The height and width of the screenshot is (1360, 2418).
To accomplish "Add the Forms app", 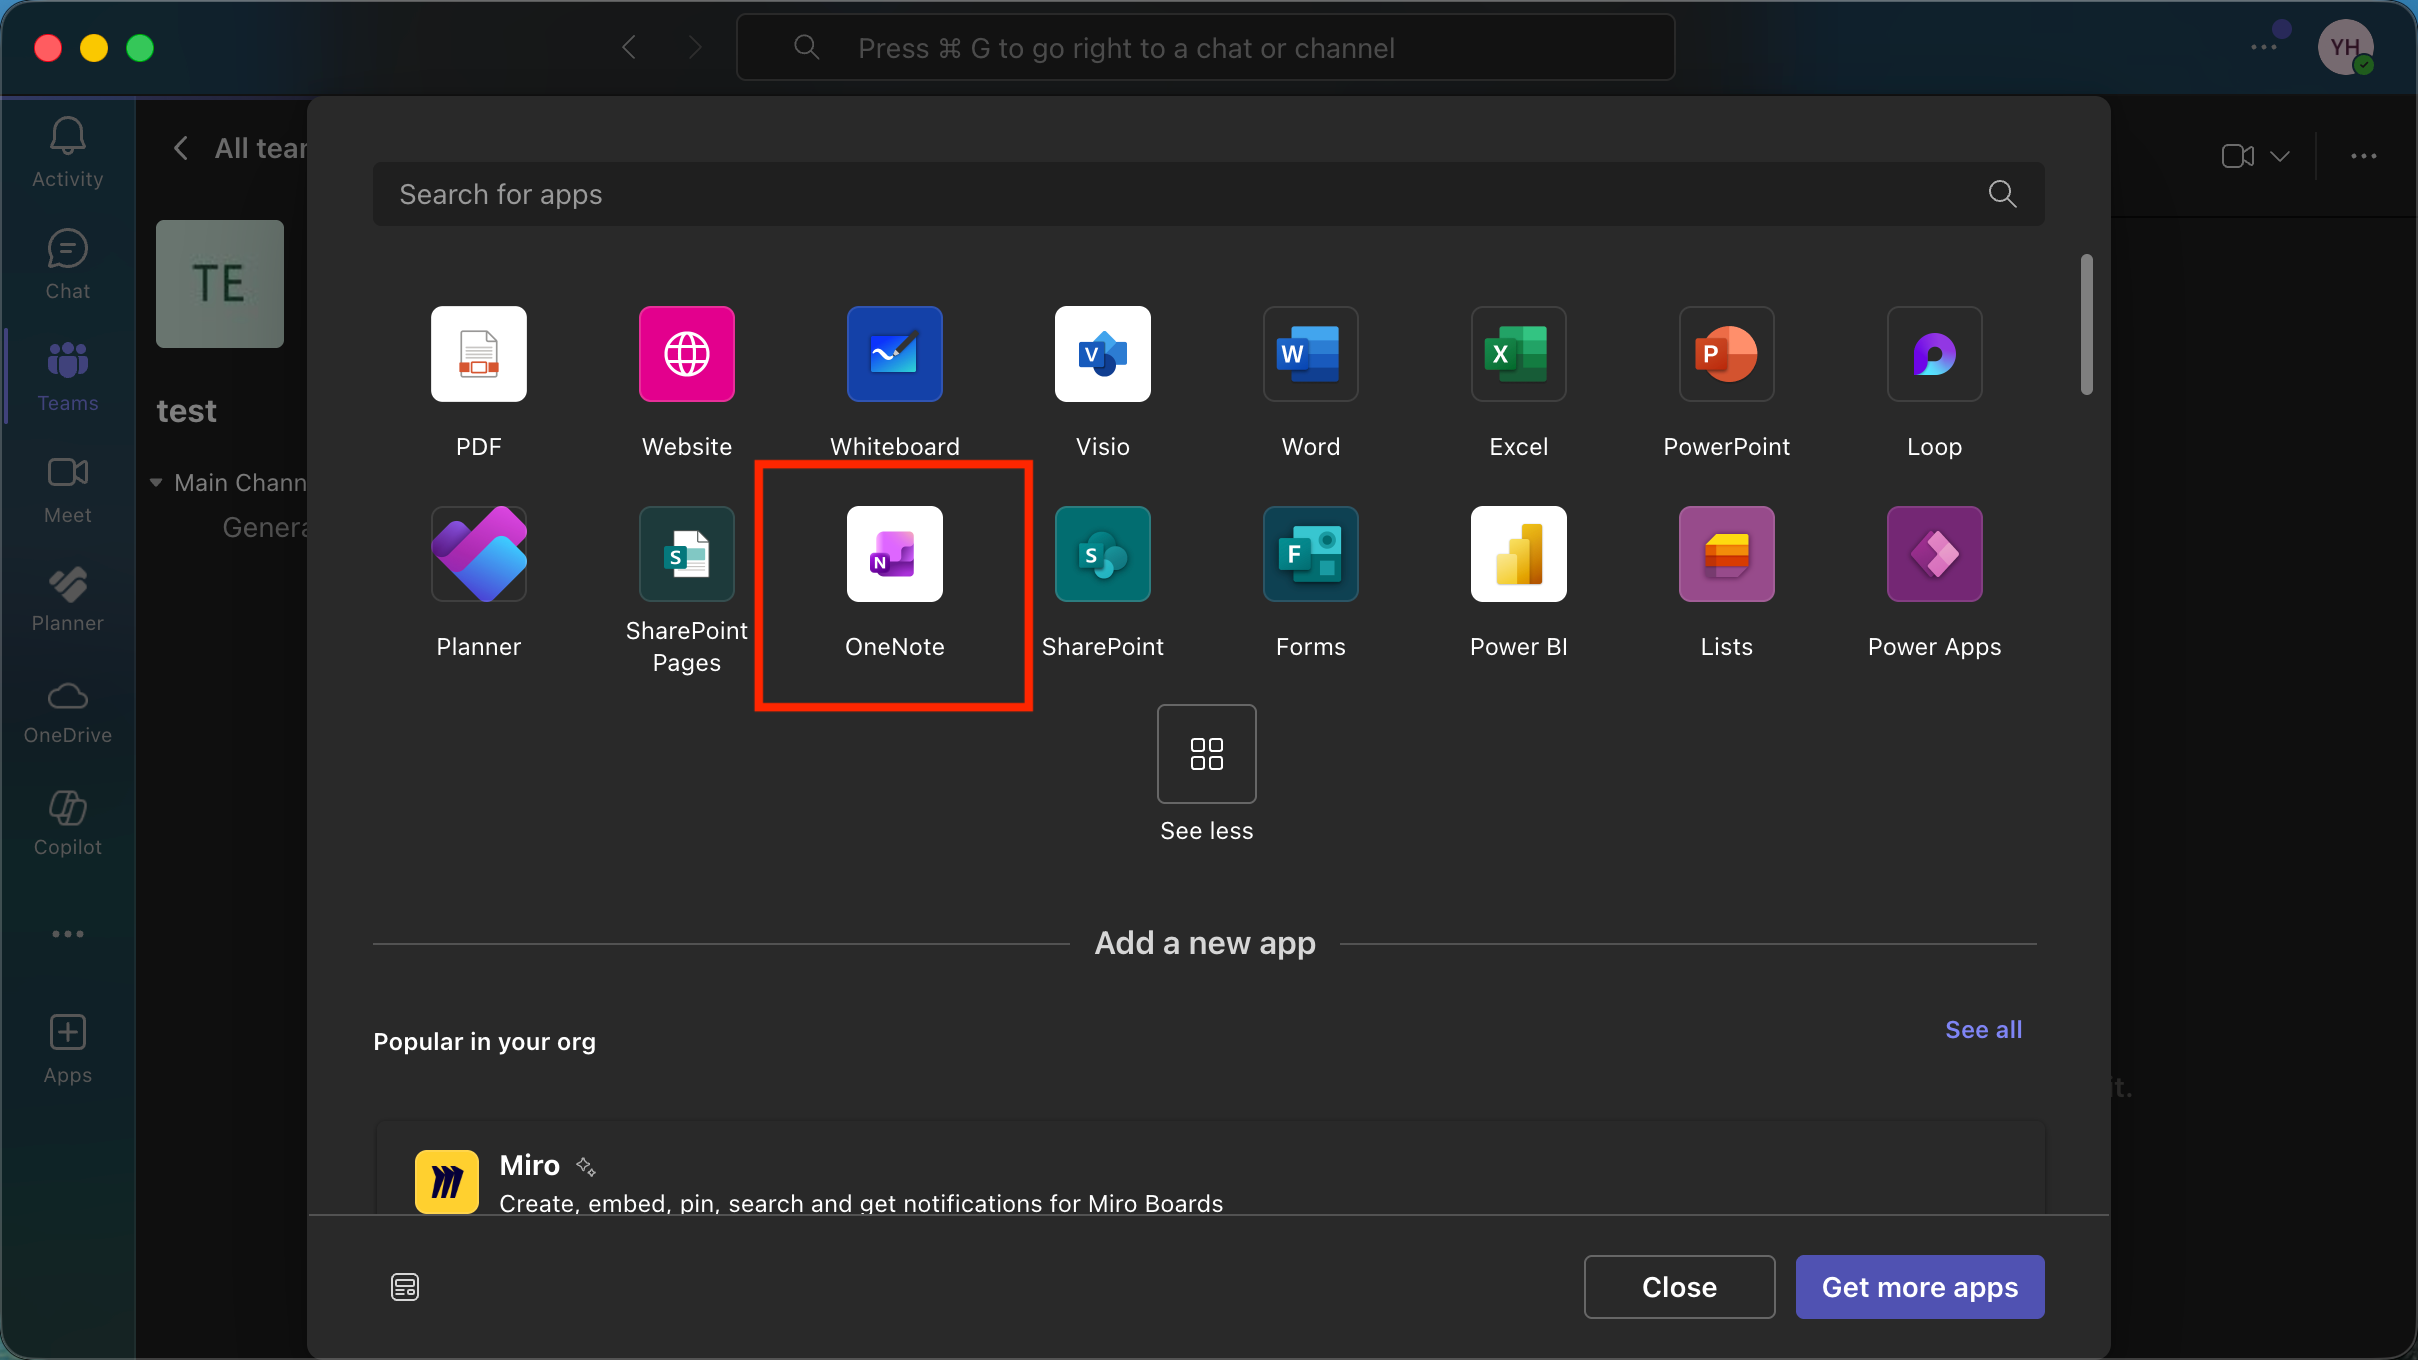I will pos(1311,554).
